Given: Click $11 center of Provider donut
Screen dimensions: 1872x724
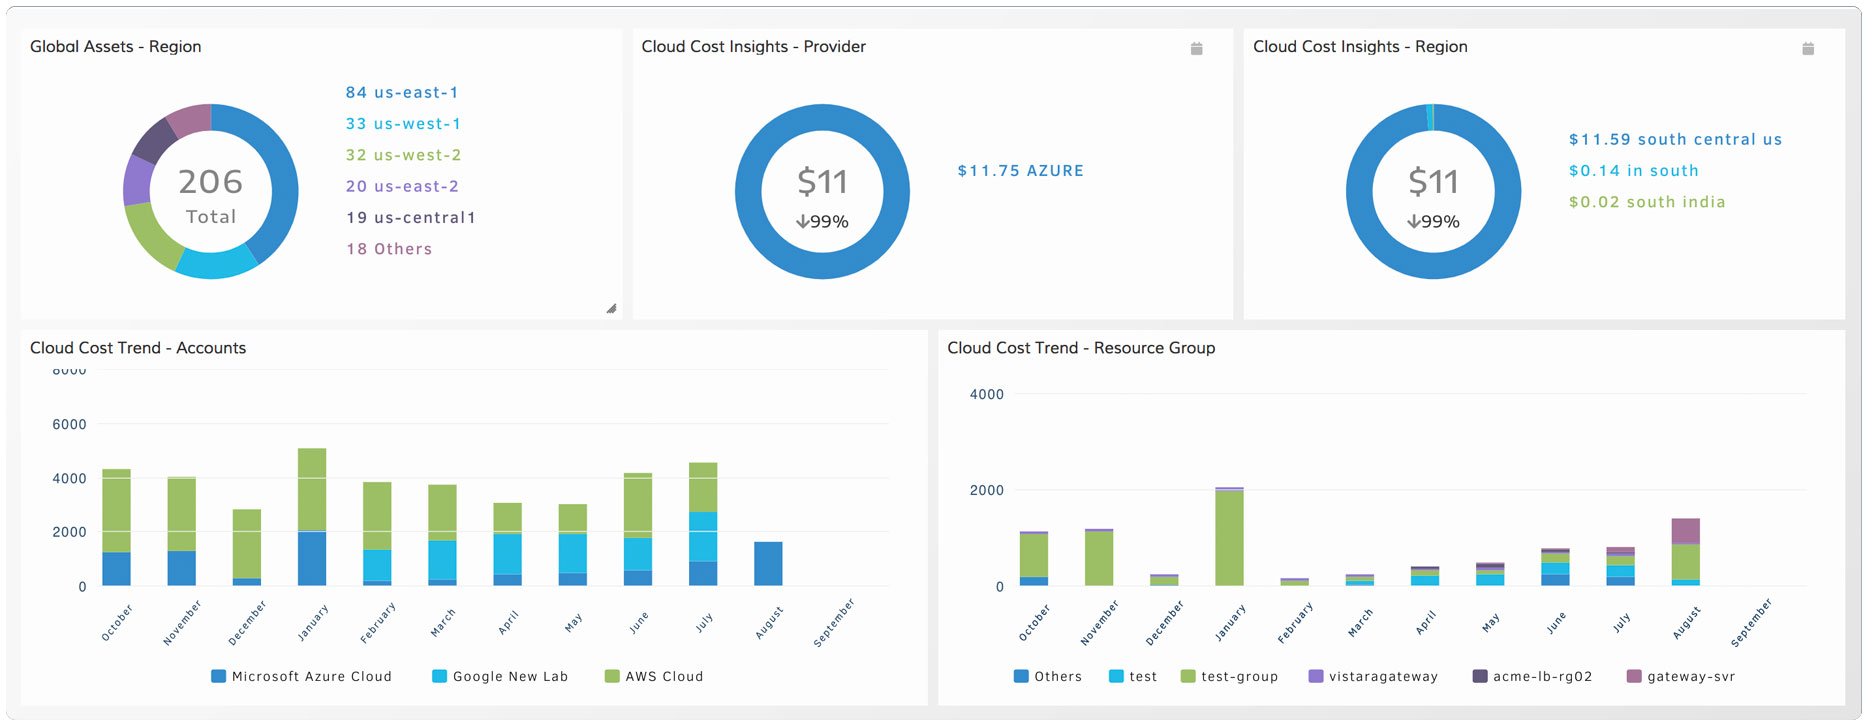Looking at the screenshot, I should (x=822, y=182).
